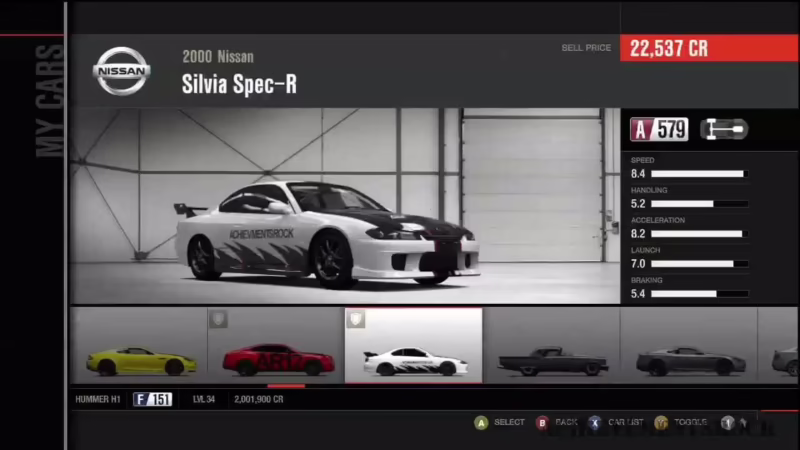Click the BRAKING label
Screen dimensions: 800x450
click(x=646, y=280)
